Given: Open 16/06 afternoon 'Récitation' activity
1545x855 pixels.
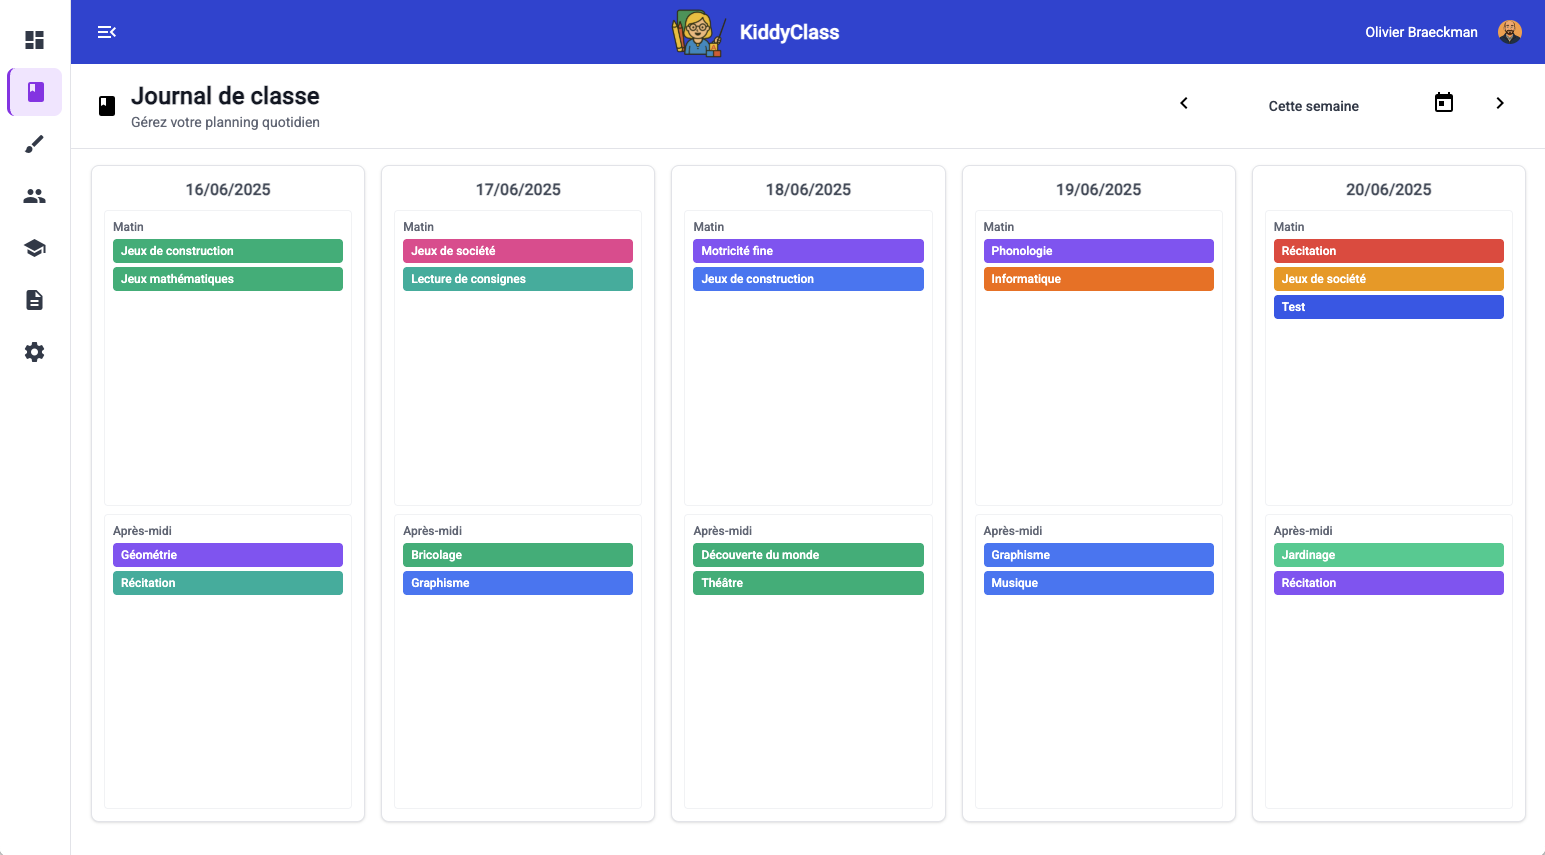Looking at the screenshot, I should [228, 583].
